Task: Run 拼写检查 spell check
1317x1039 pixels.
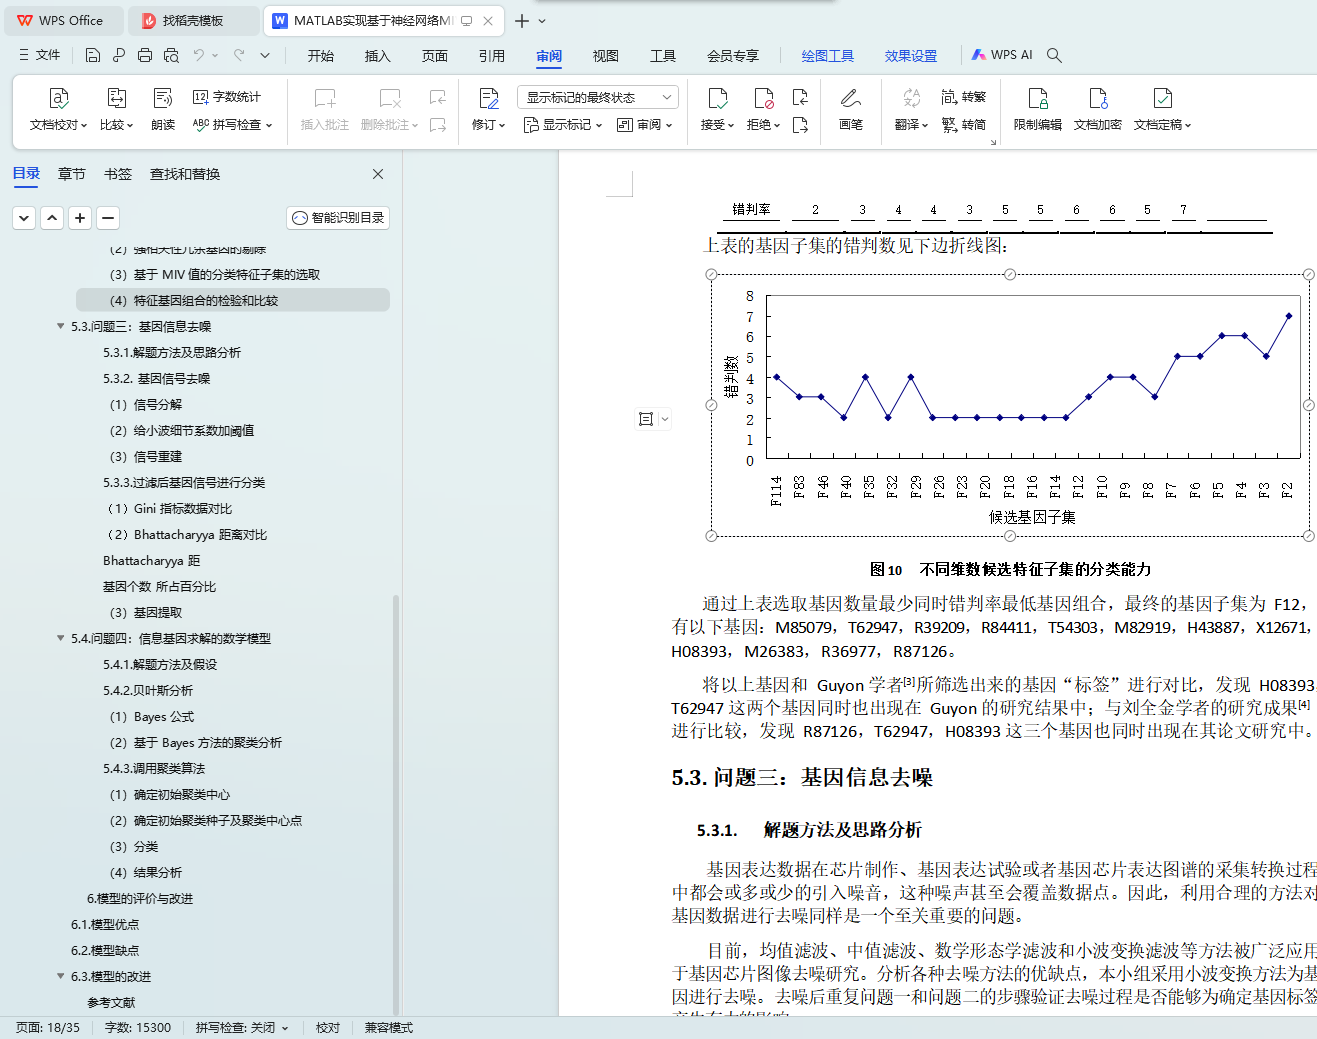Action: click(x=232, y=125)
